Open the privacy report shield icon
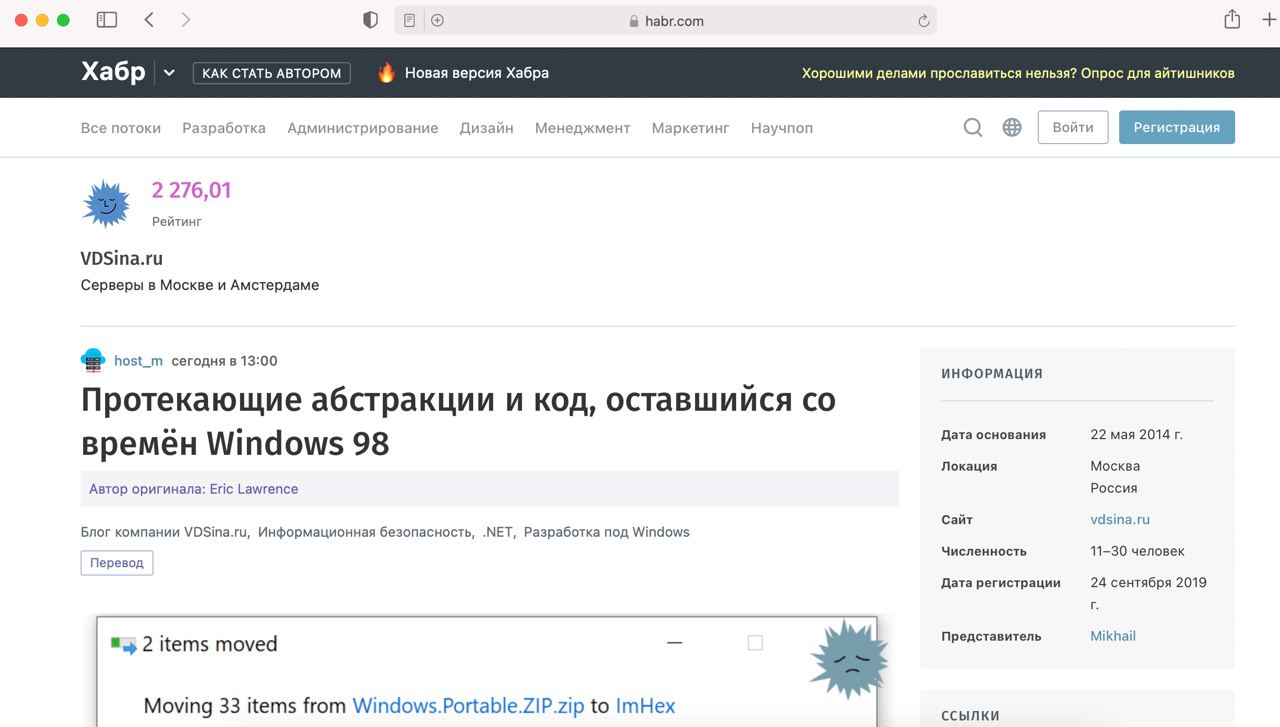Viewport: 1280px width, 727px height. click(x=370, y=20)
